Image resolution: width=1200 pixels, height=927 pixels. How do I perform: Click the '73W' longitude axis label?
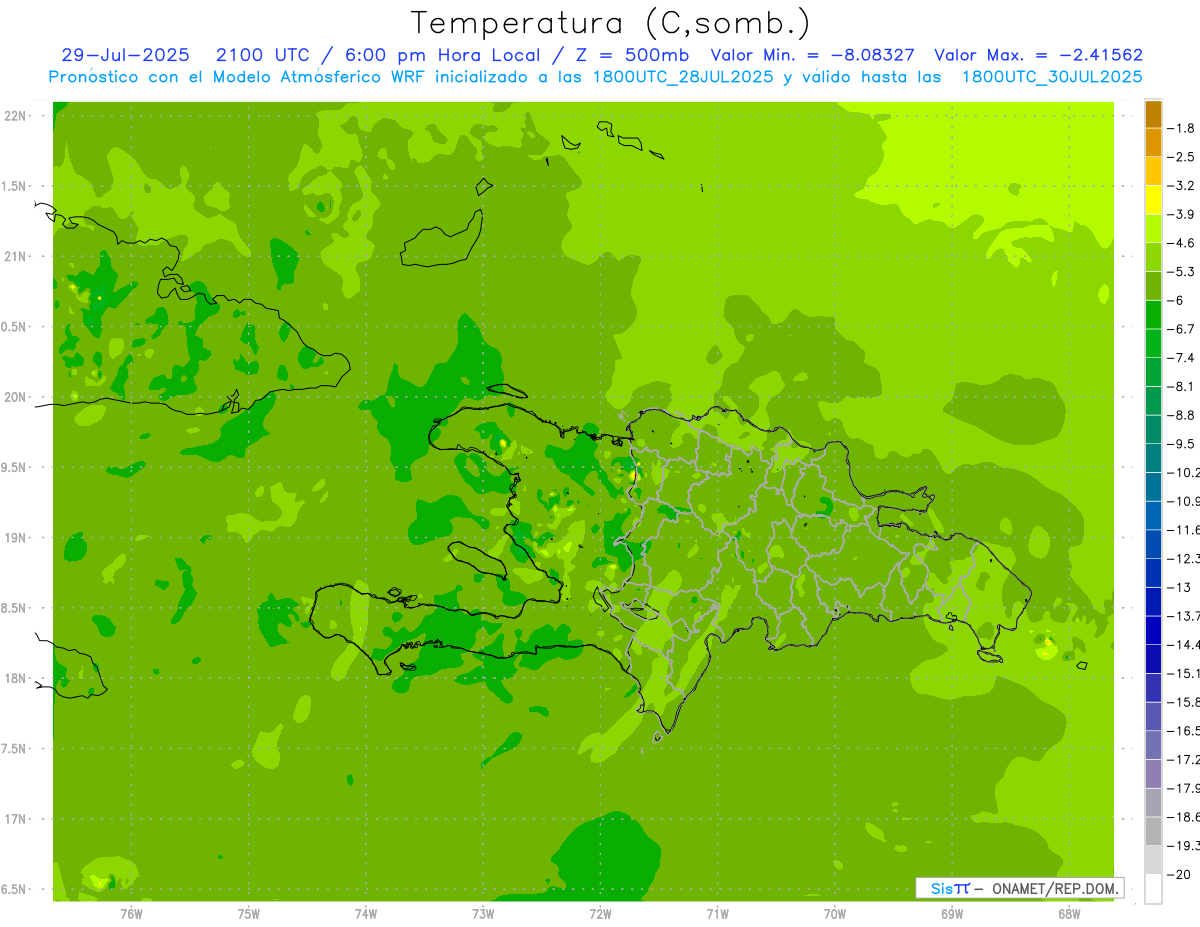tap(483, 913)
